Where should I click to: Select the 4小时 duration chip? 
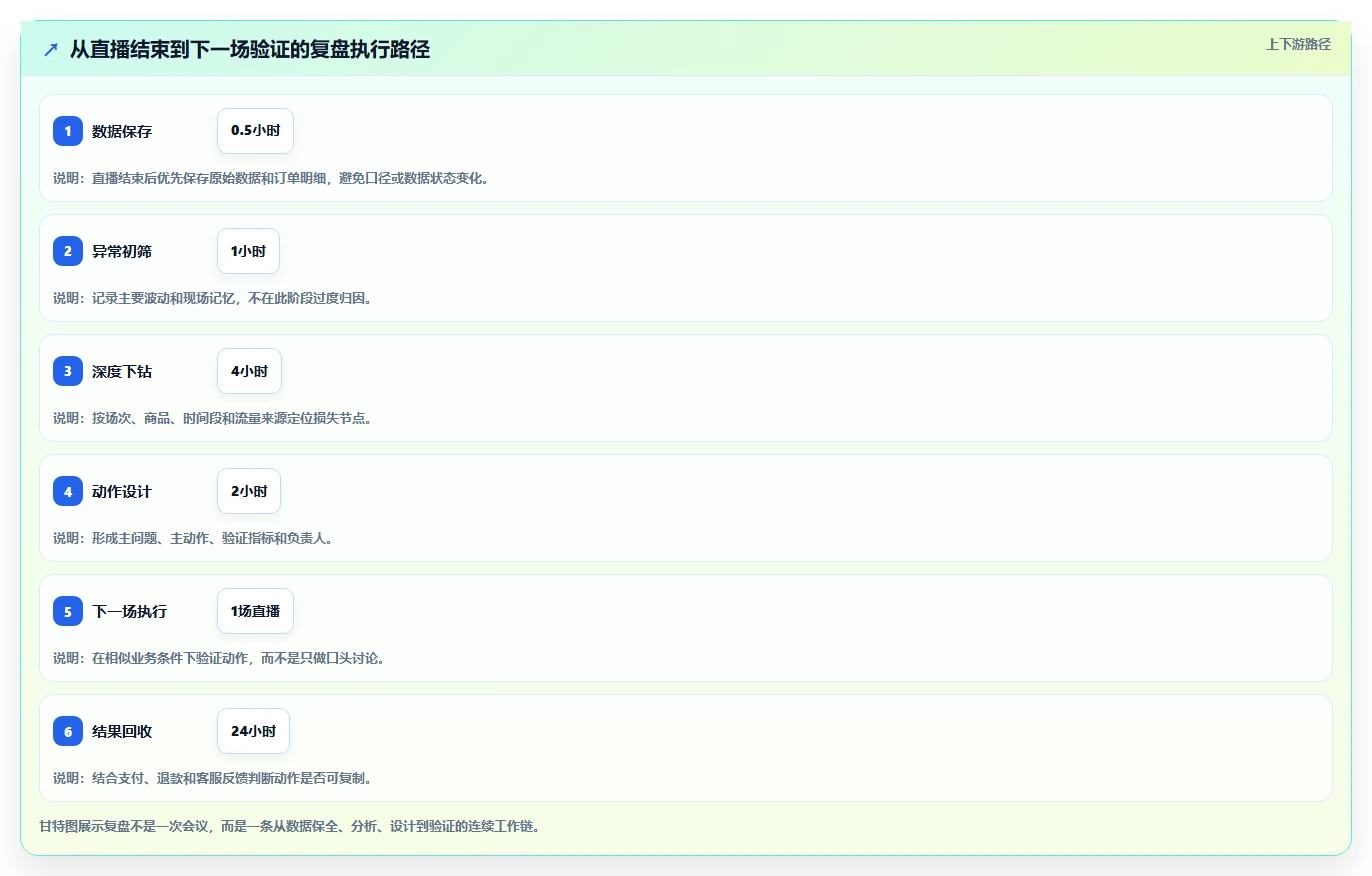(x=249, y=371)
